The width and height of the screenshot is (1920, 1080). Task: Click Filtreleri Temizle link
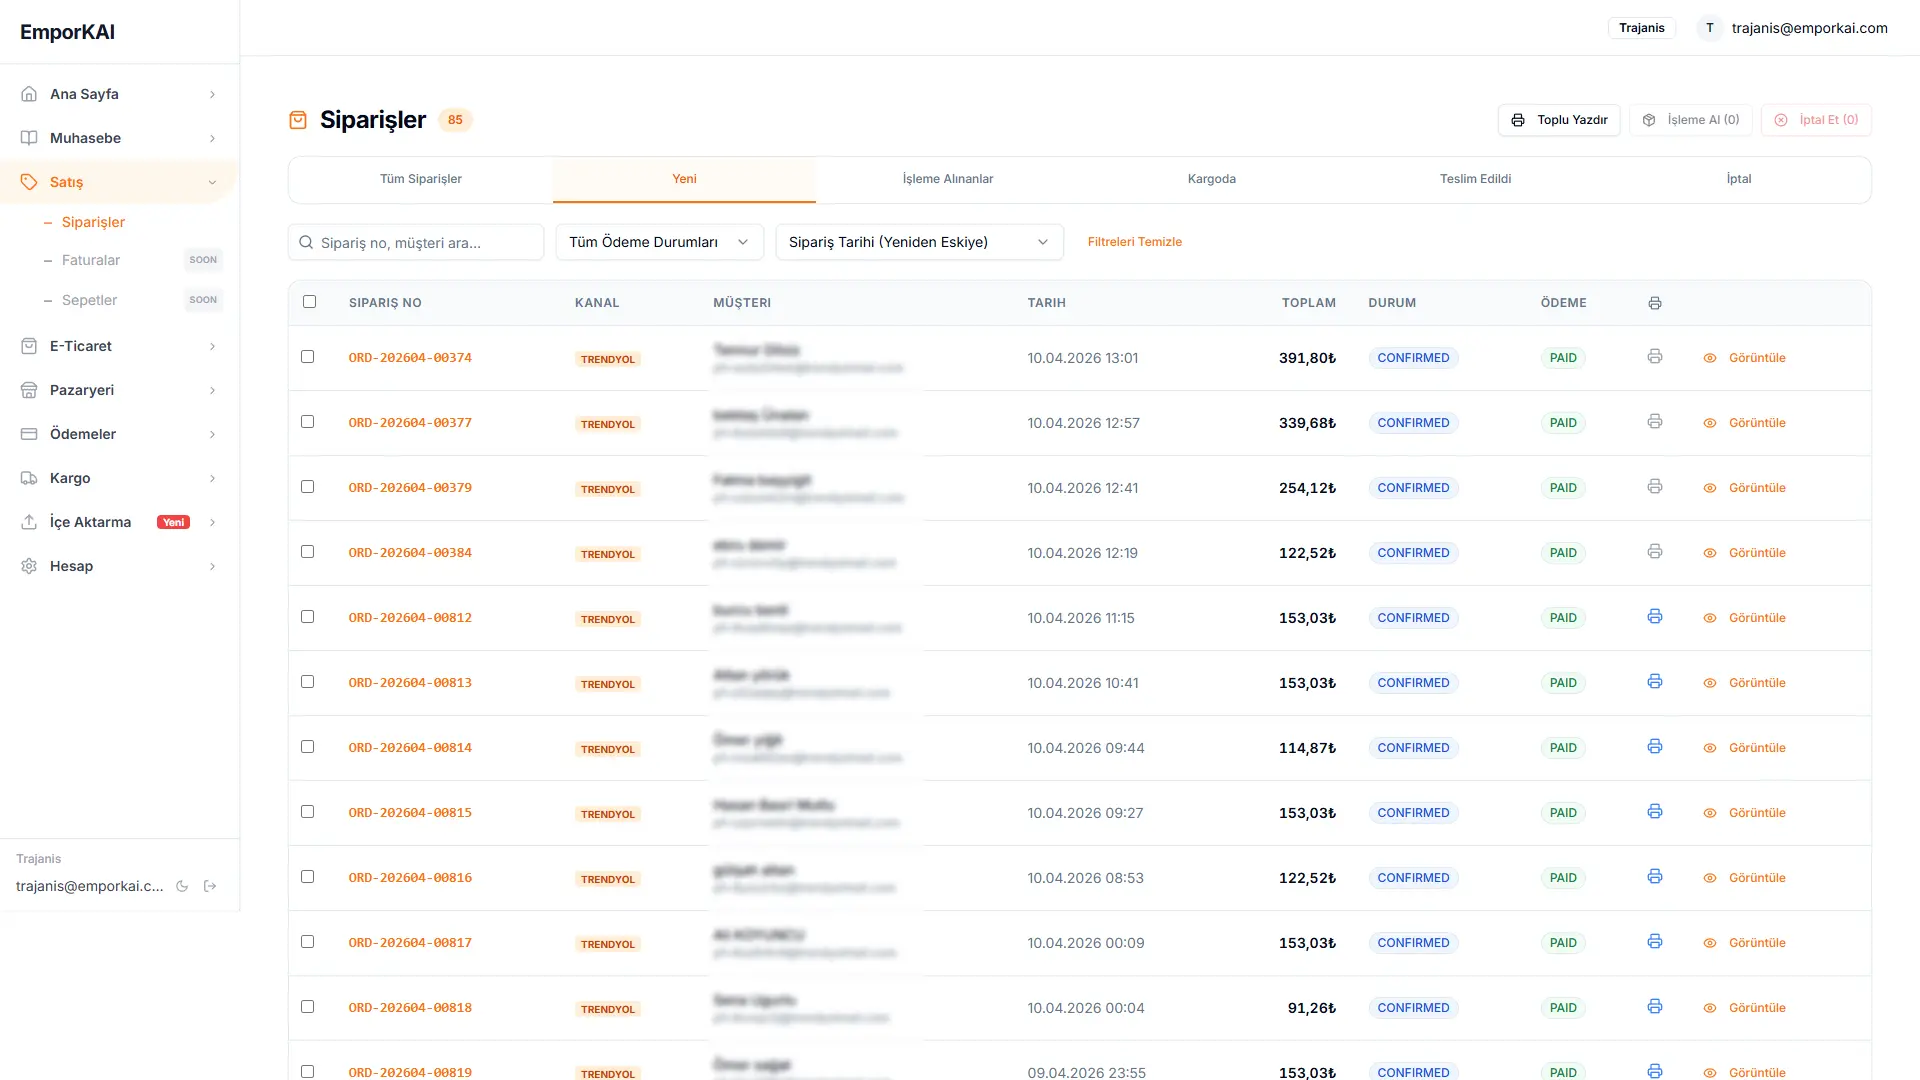[x=1134, y=242]
